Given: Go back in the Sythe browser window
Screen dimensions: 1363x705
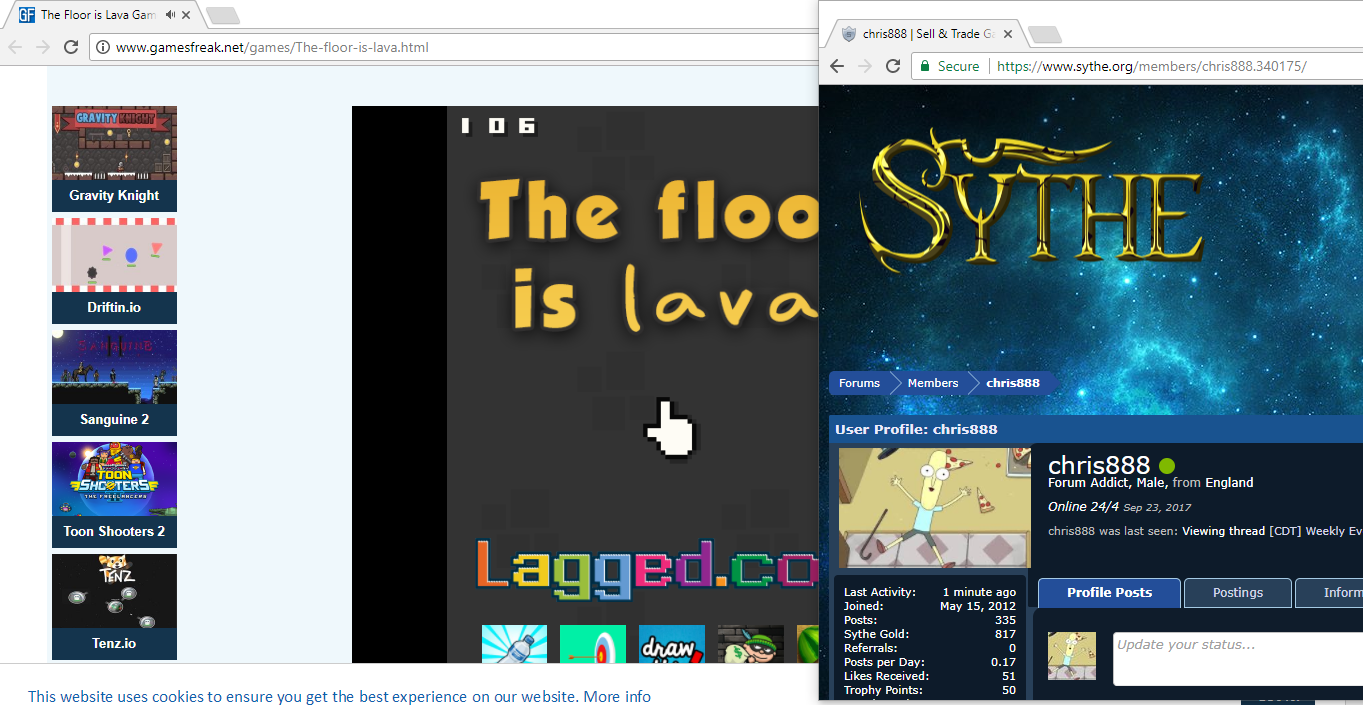Looking at the screenshot, I should click(x=838, y=66).
